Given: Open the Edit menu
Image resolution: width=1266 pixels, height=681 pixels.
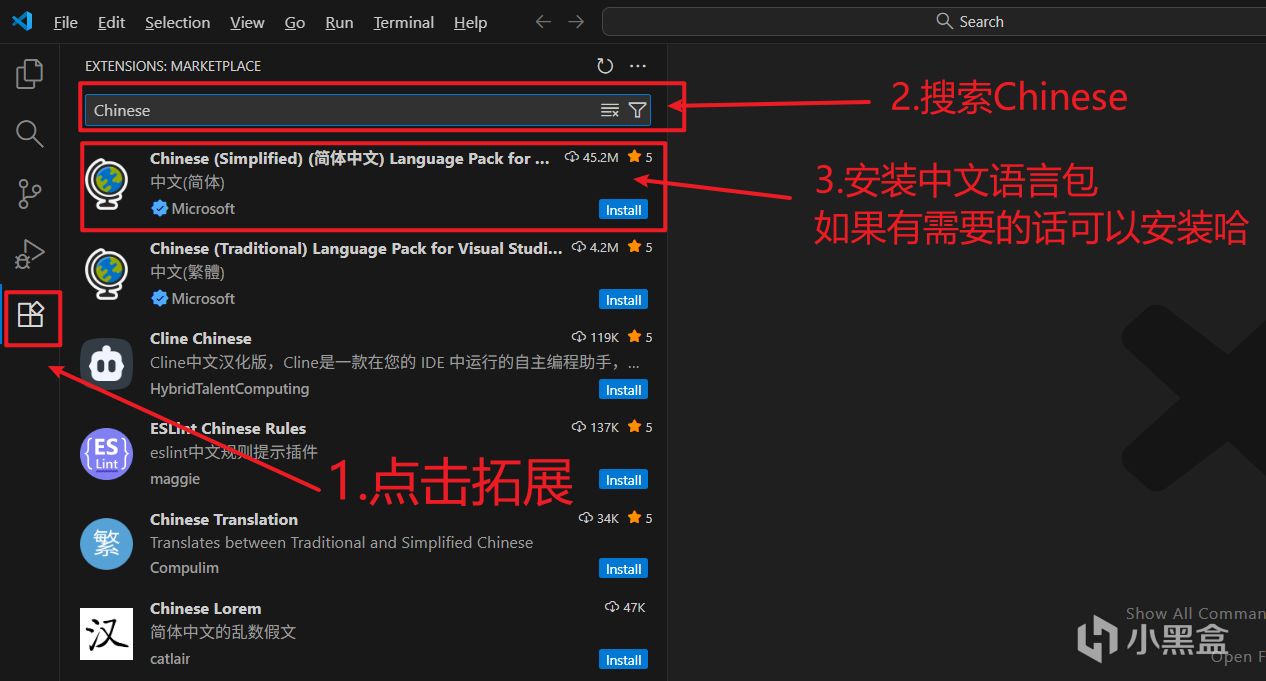Looking at the screenshot, I should point(111,22).
